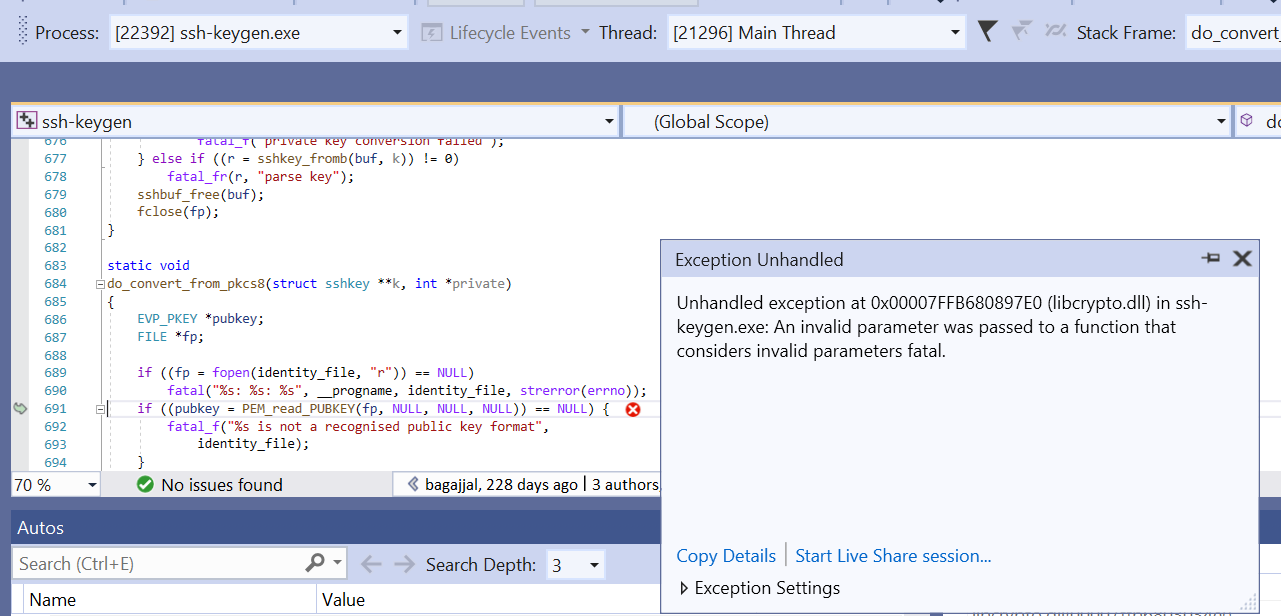Click sshbuf_free(buf) on line 679
The image size is (1281, 616).
pyautogui.click(x=200, y=194)
